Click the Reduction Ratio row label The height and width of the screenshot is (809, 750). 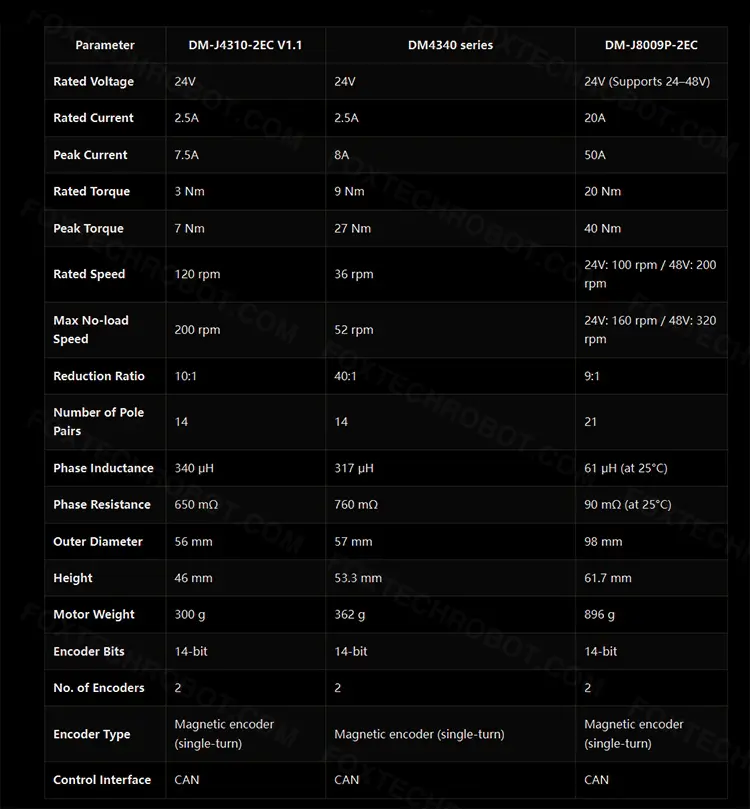tap(99, 376)
